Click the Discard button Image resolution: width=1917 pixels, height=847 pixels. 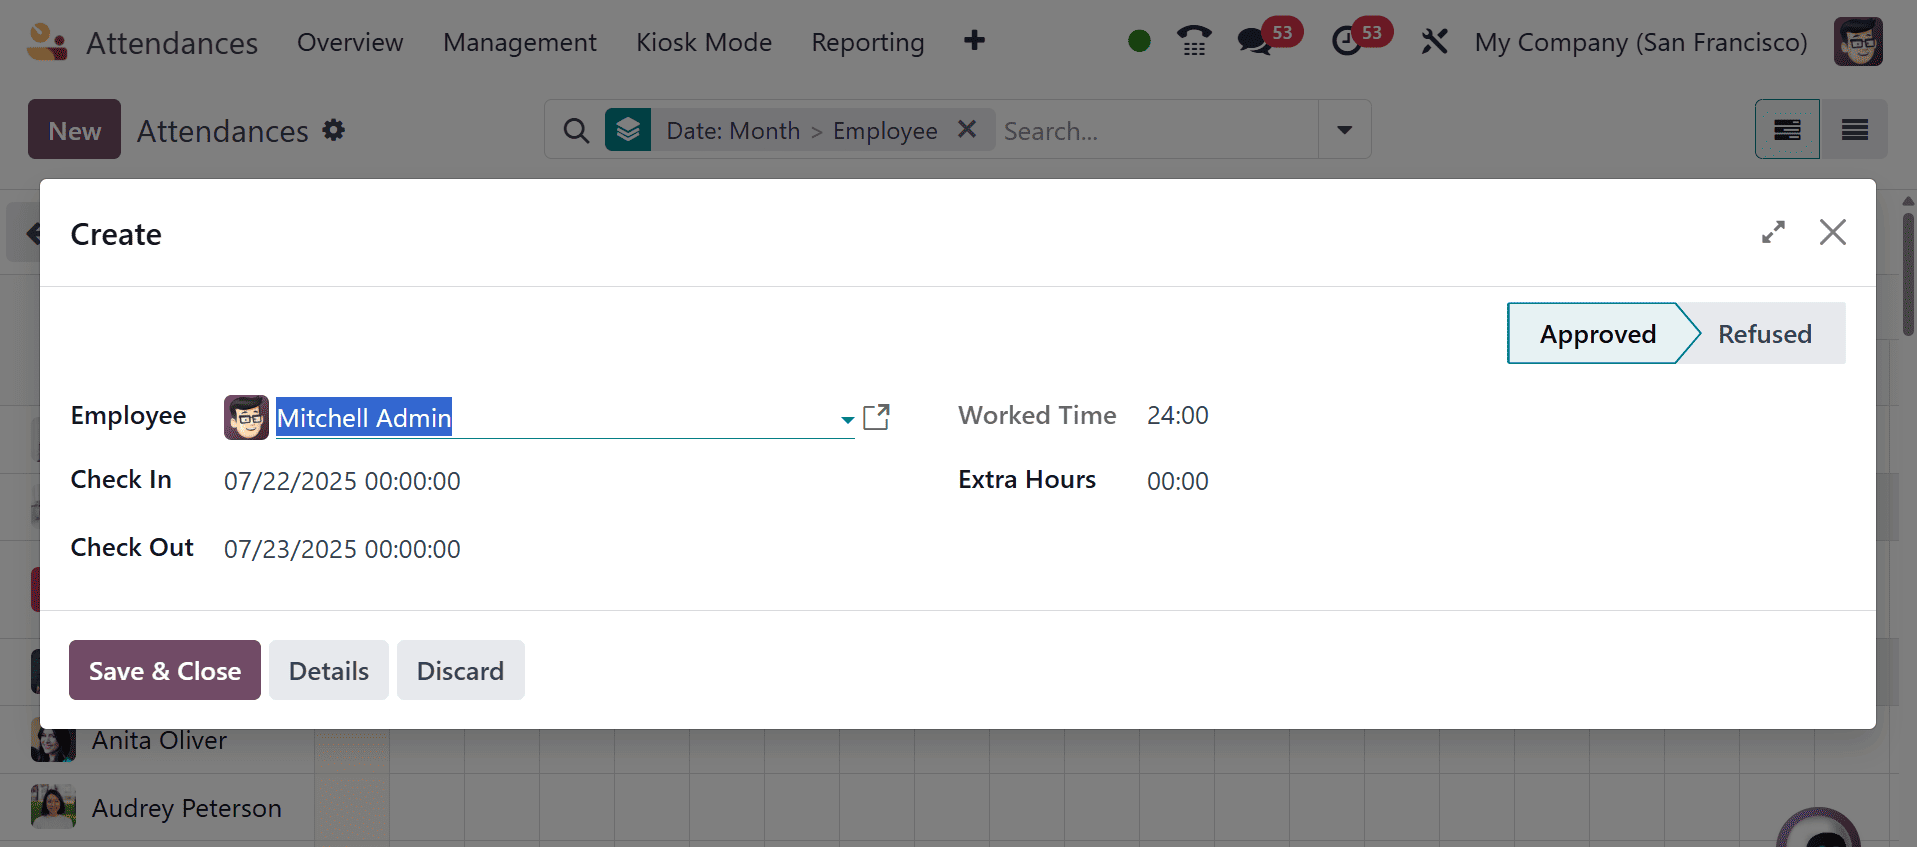[460, 670]
